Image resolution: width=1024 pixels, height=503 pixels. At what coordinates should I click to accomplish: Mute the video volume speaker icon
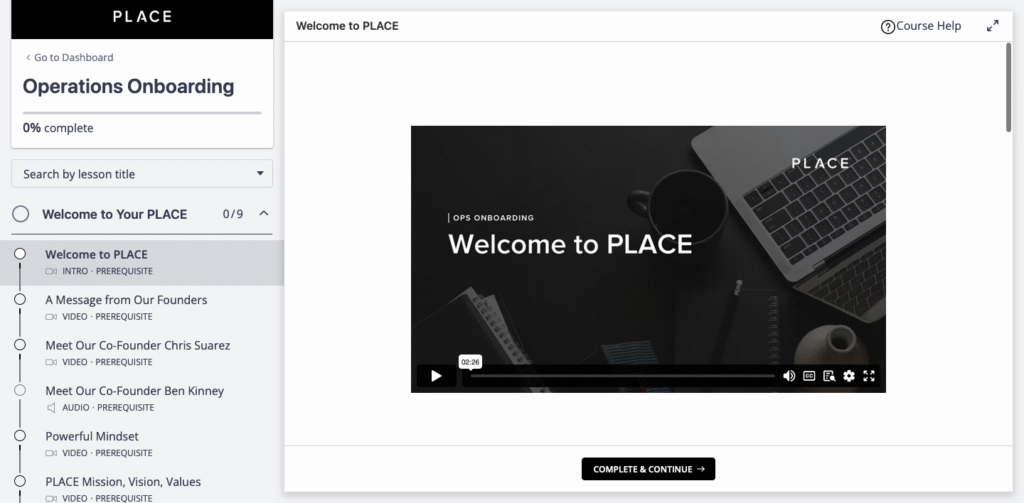789,376
